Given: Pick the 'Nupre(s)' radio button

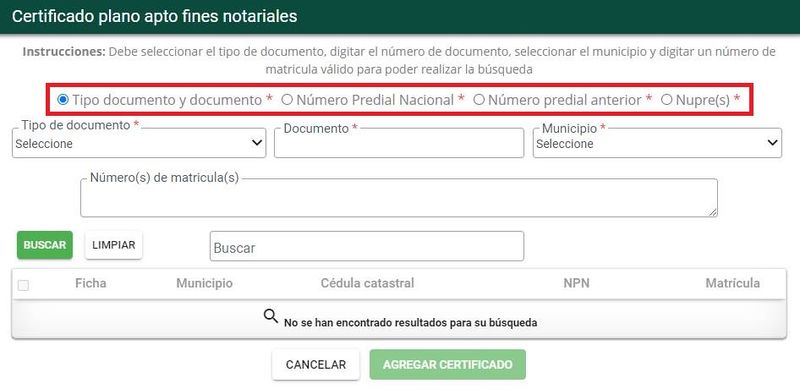Looking at the screenshot, I should pos(666,100).
